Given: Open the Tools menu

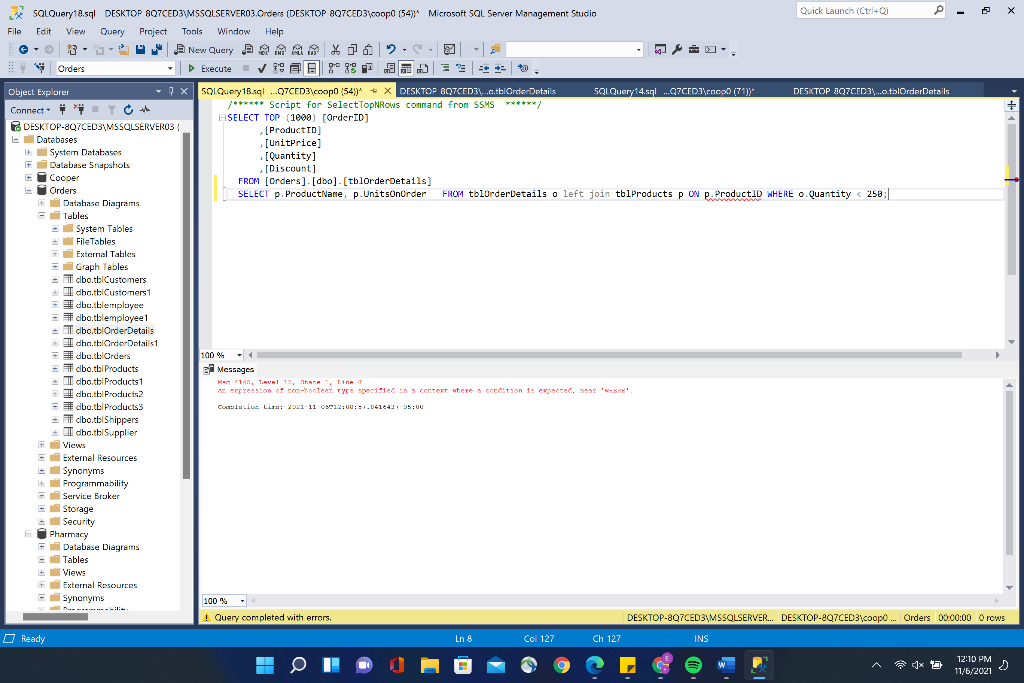Looking at the screenshot, I should click(x=192, y=31).
